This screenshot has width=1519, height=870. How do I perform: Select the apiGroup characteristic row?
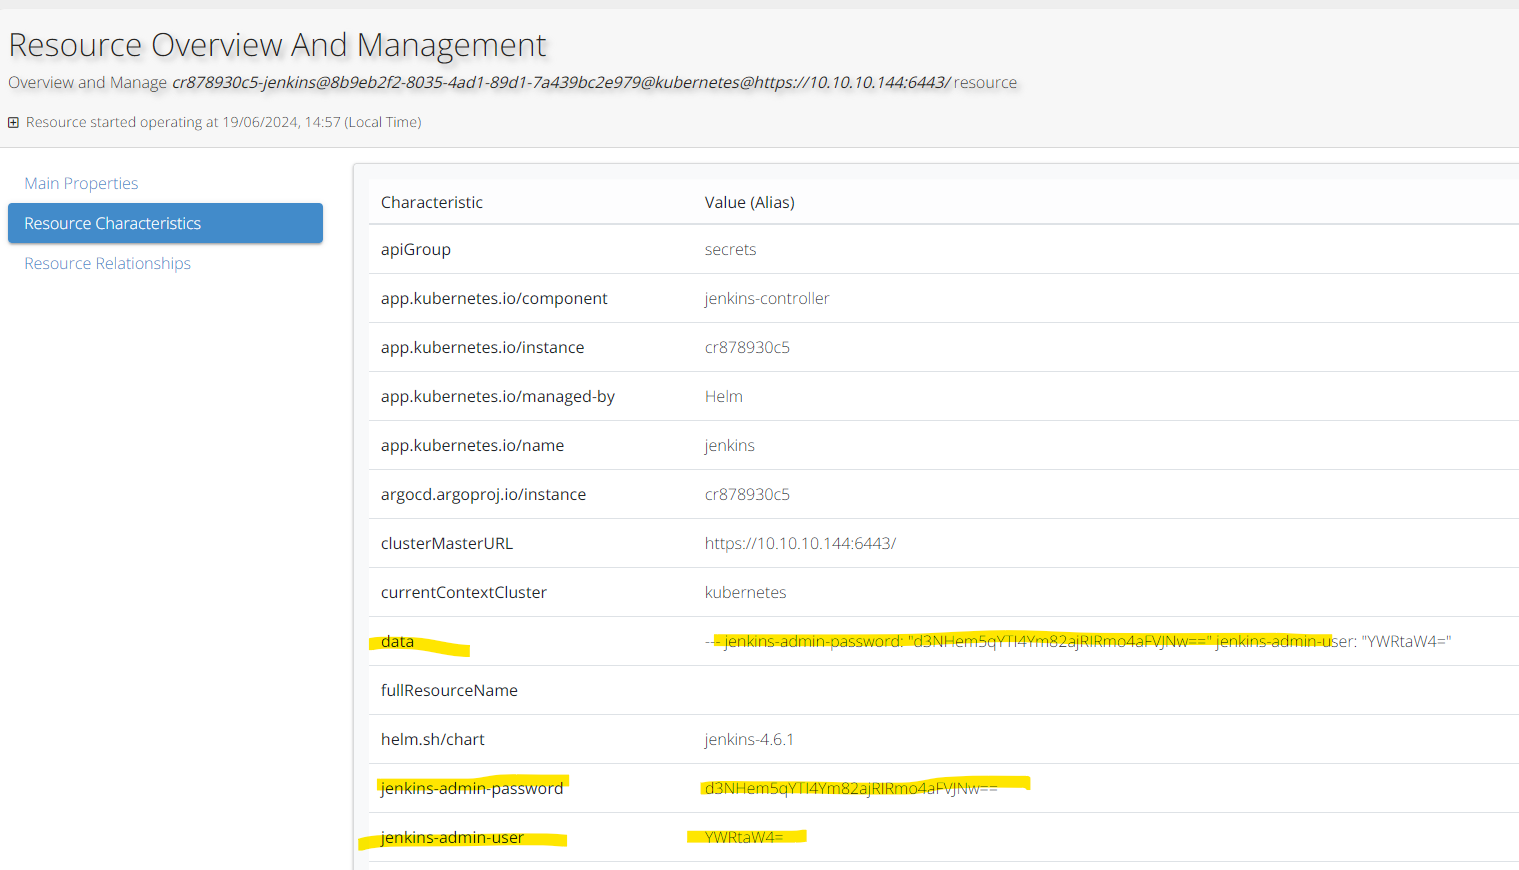[x=415, y=250]
